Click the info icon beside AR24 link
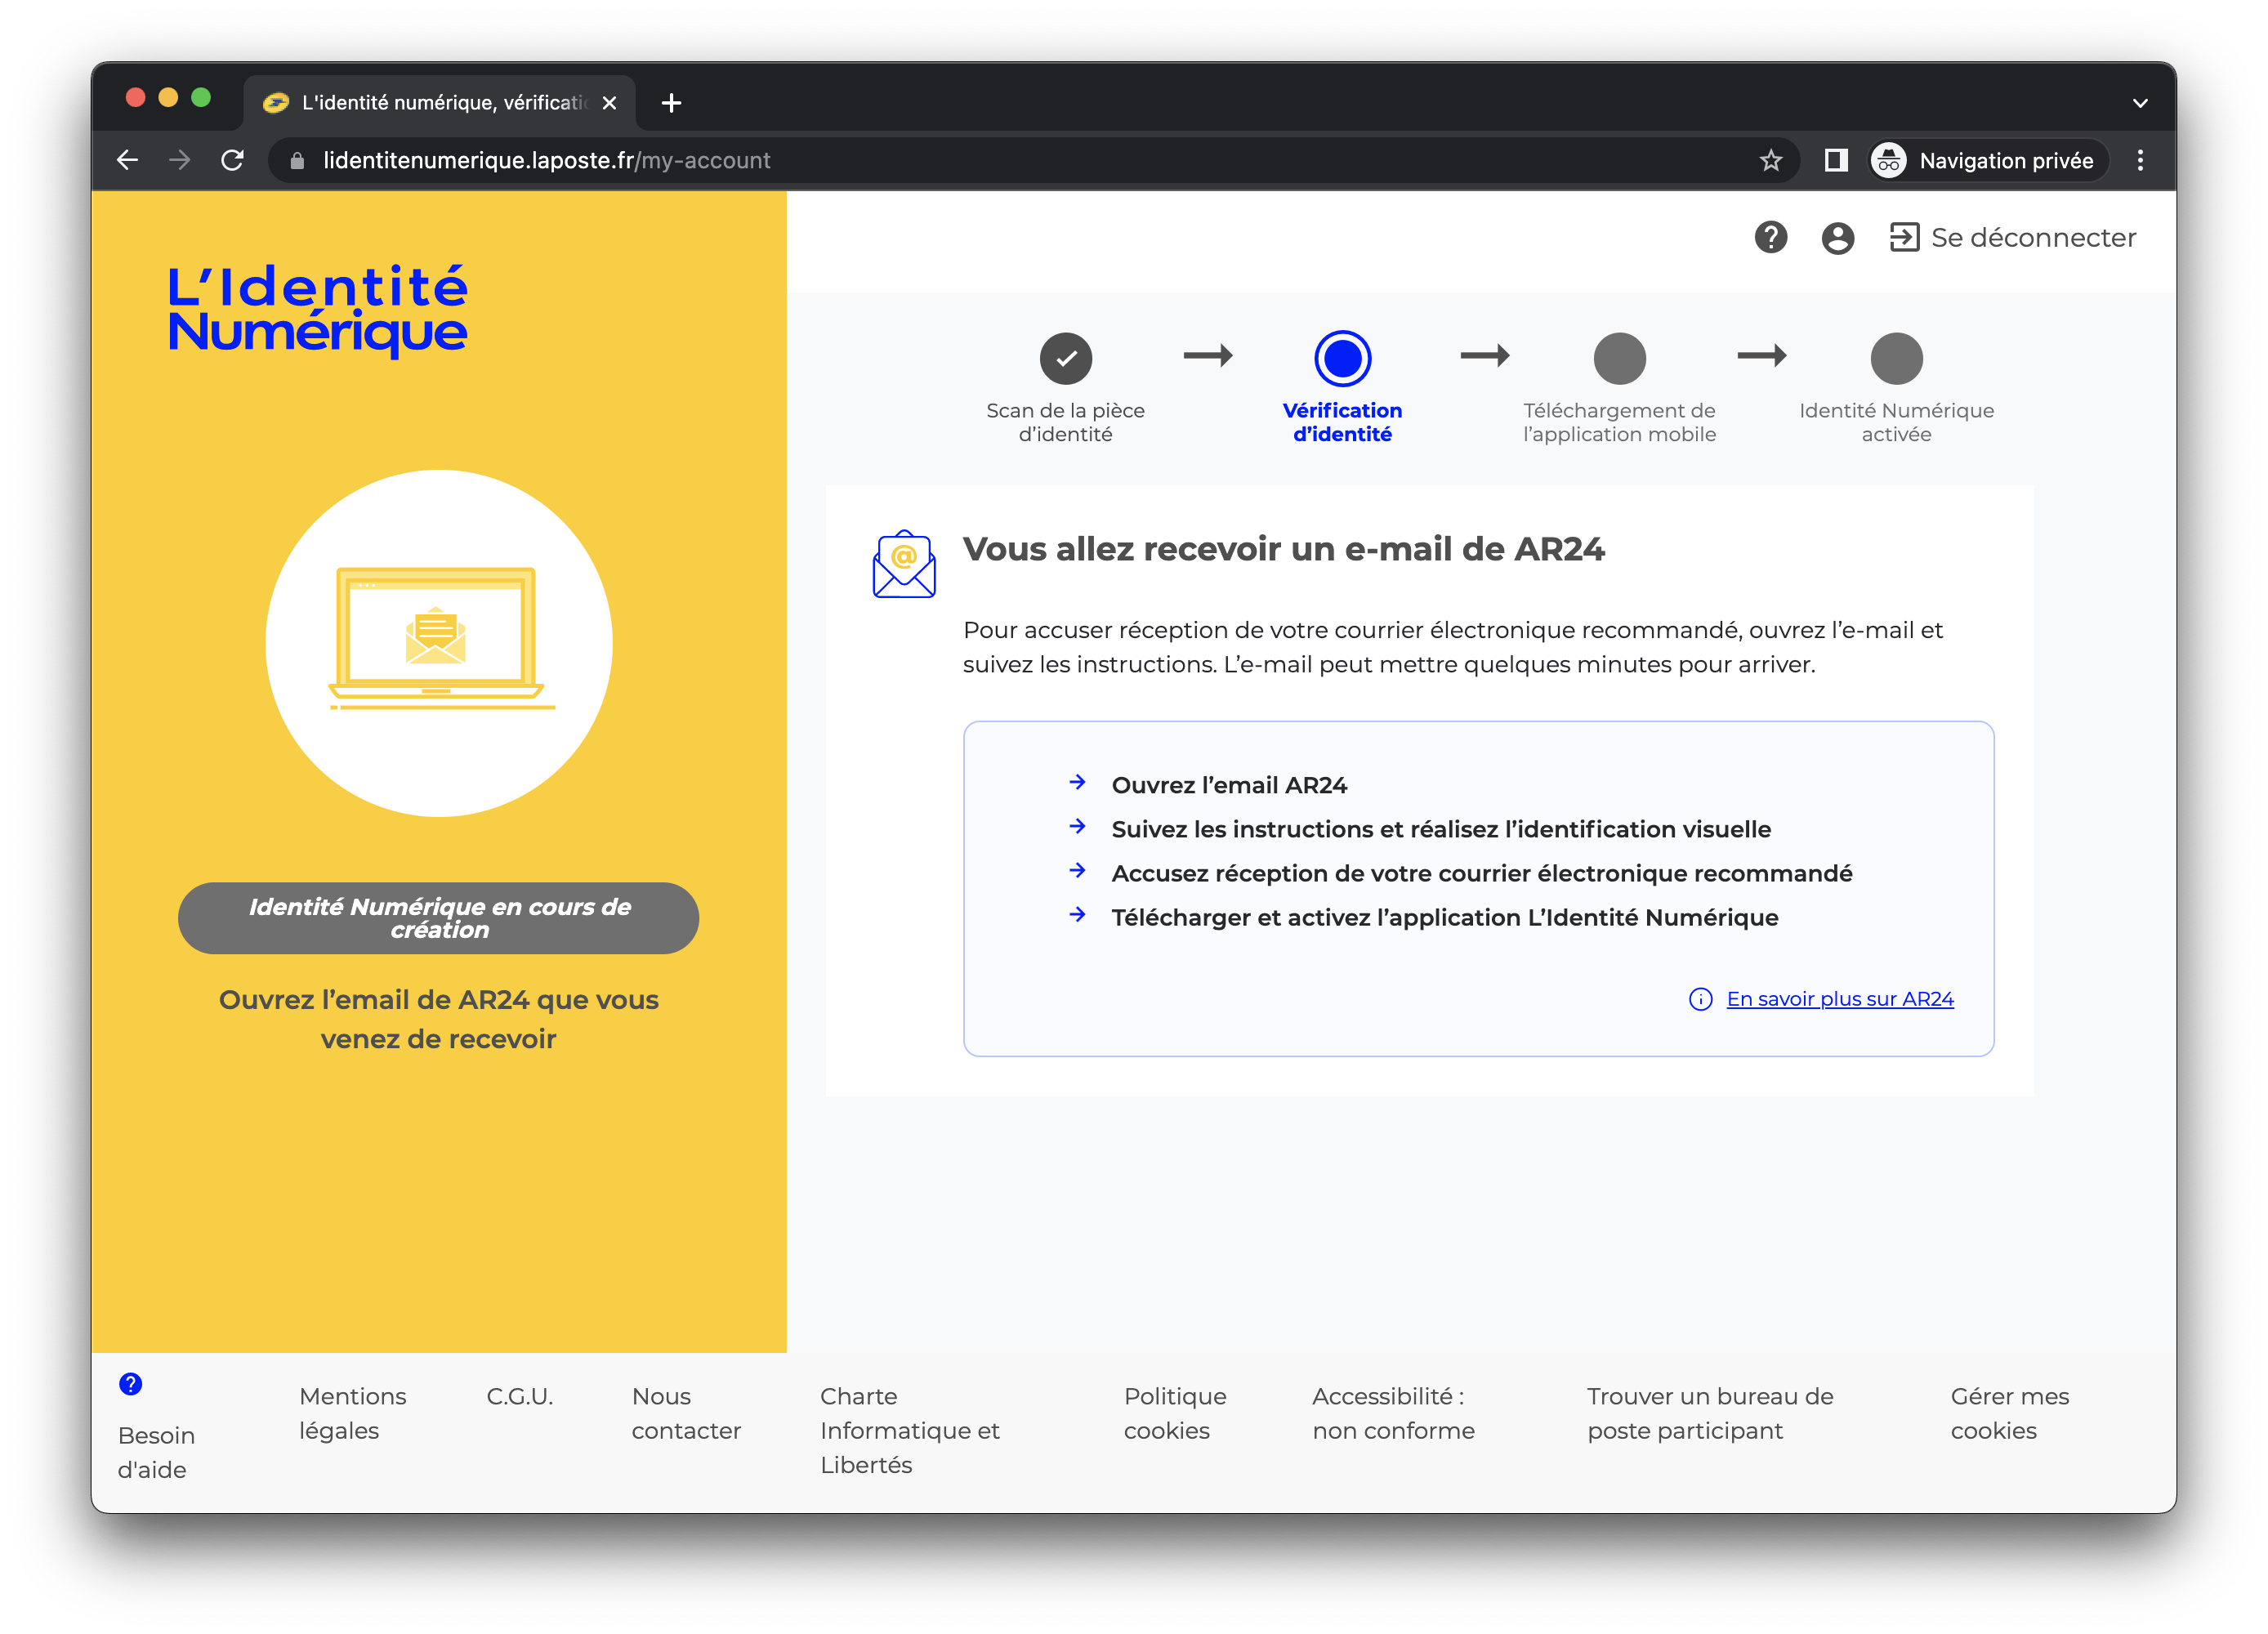2268x1634 pixels. pyautogui.click(x=1700, y=999)
